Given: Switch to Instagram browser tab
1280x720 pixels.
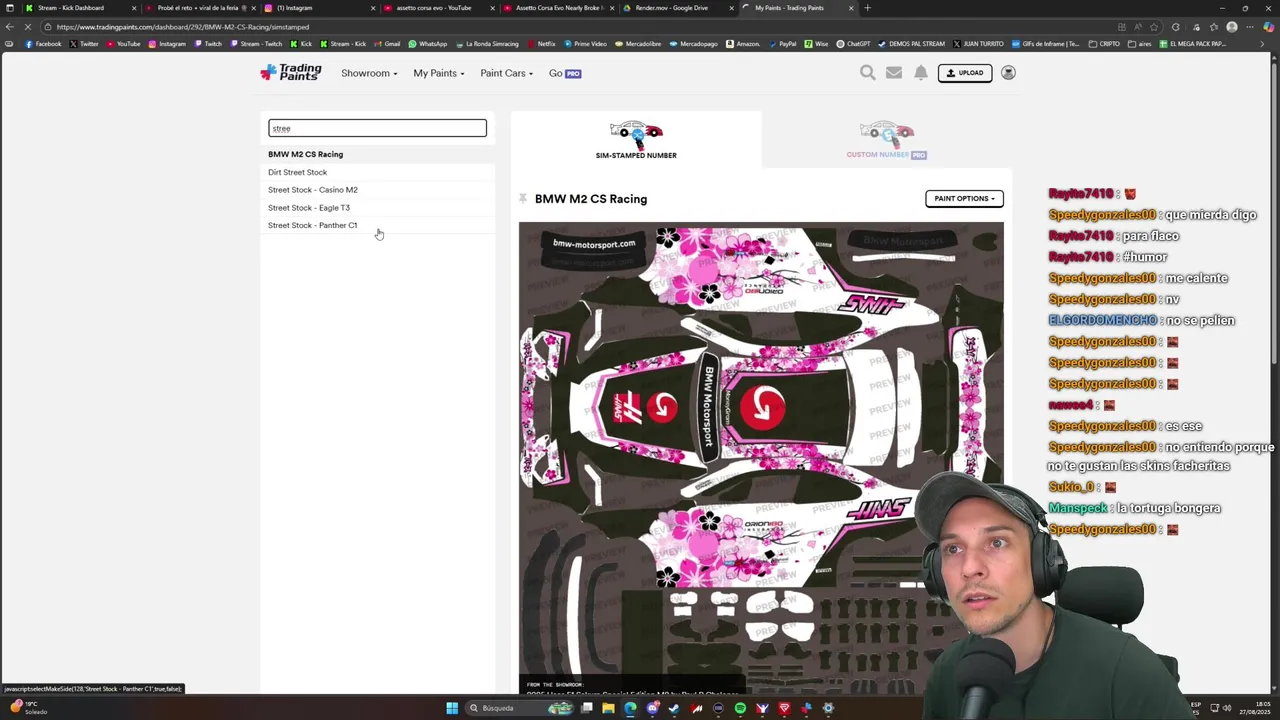Looking at the screenshot, I should pos(320,8).
